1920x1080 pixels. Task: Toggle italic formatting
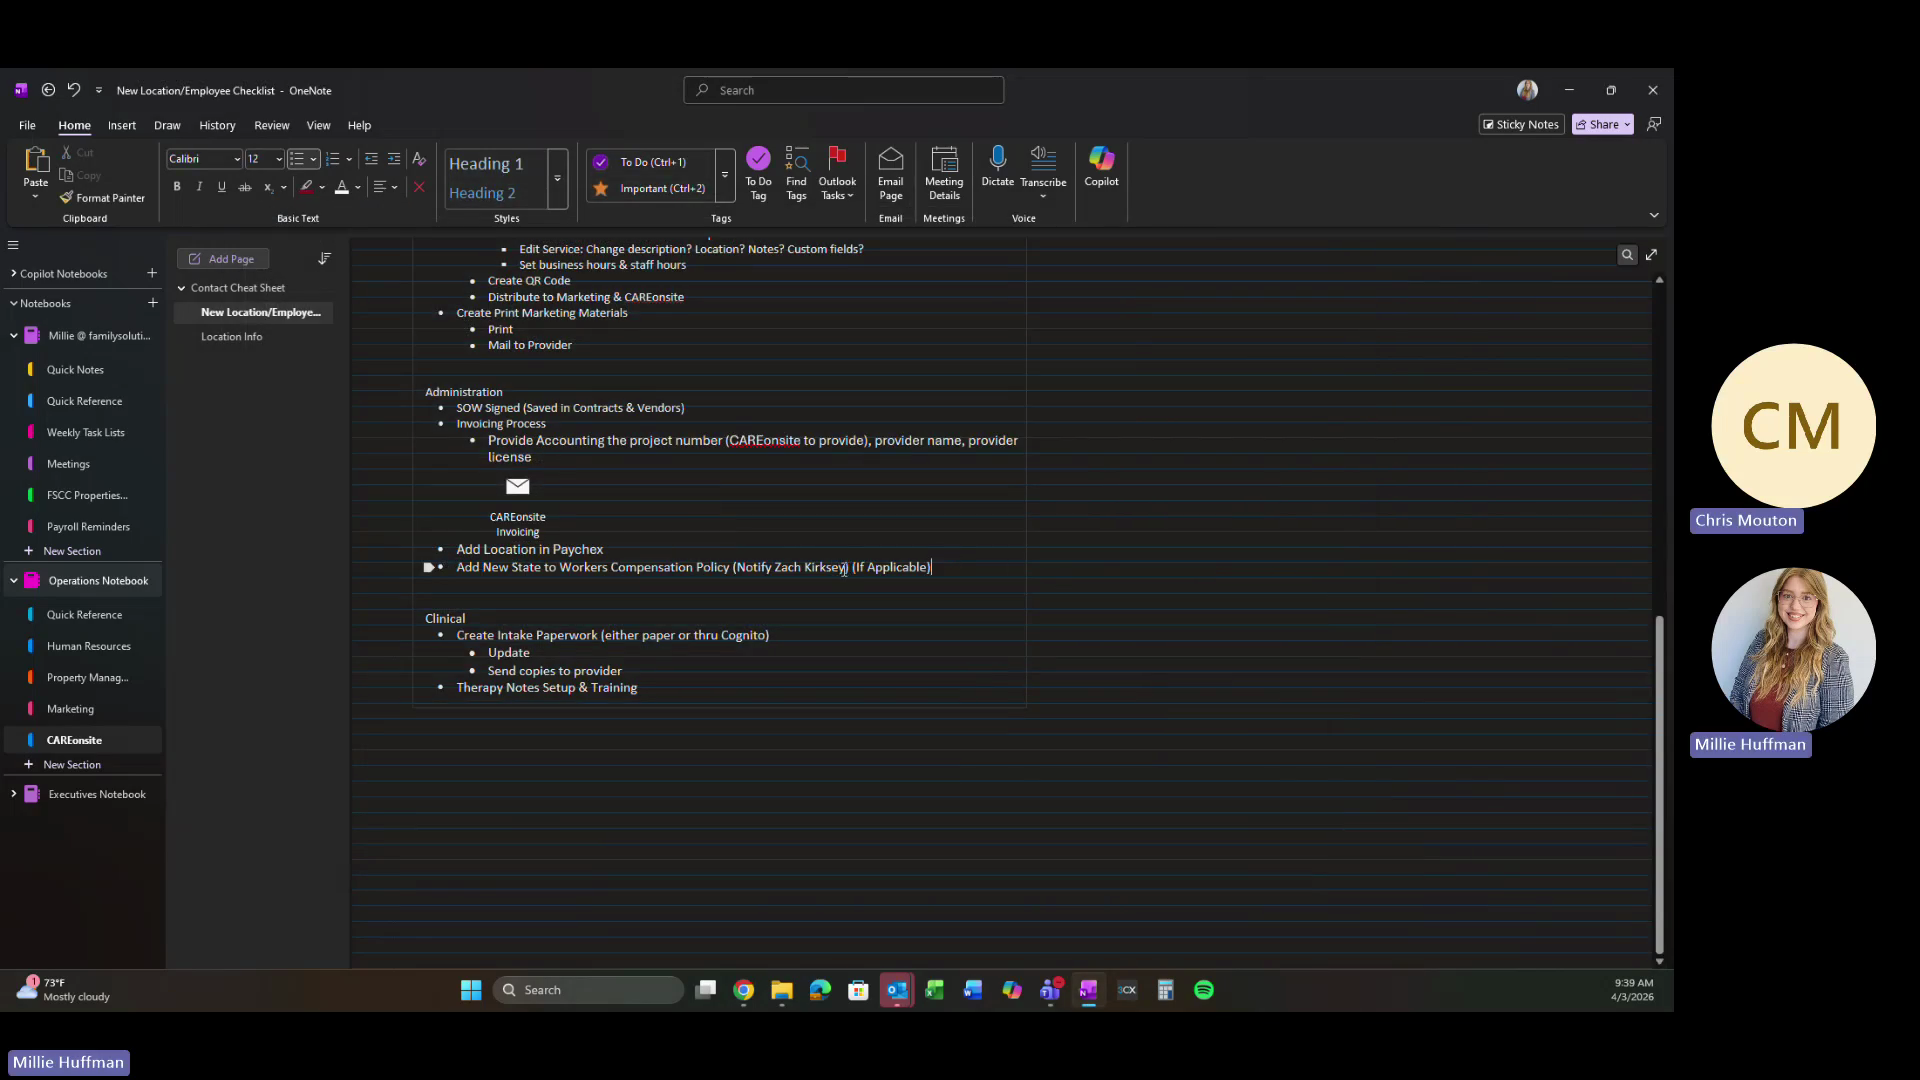(199, 187)
